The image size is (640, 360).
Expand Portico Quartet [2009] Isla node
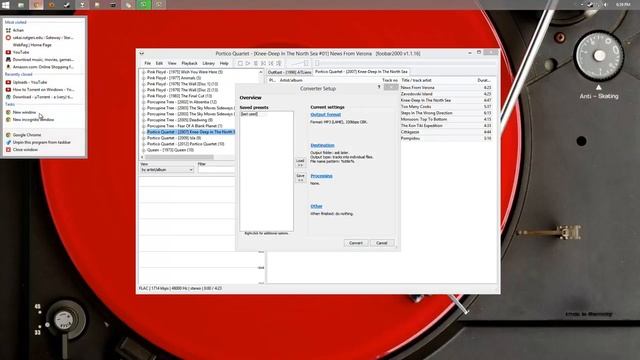[144, 138]
